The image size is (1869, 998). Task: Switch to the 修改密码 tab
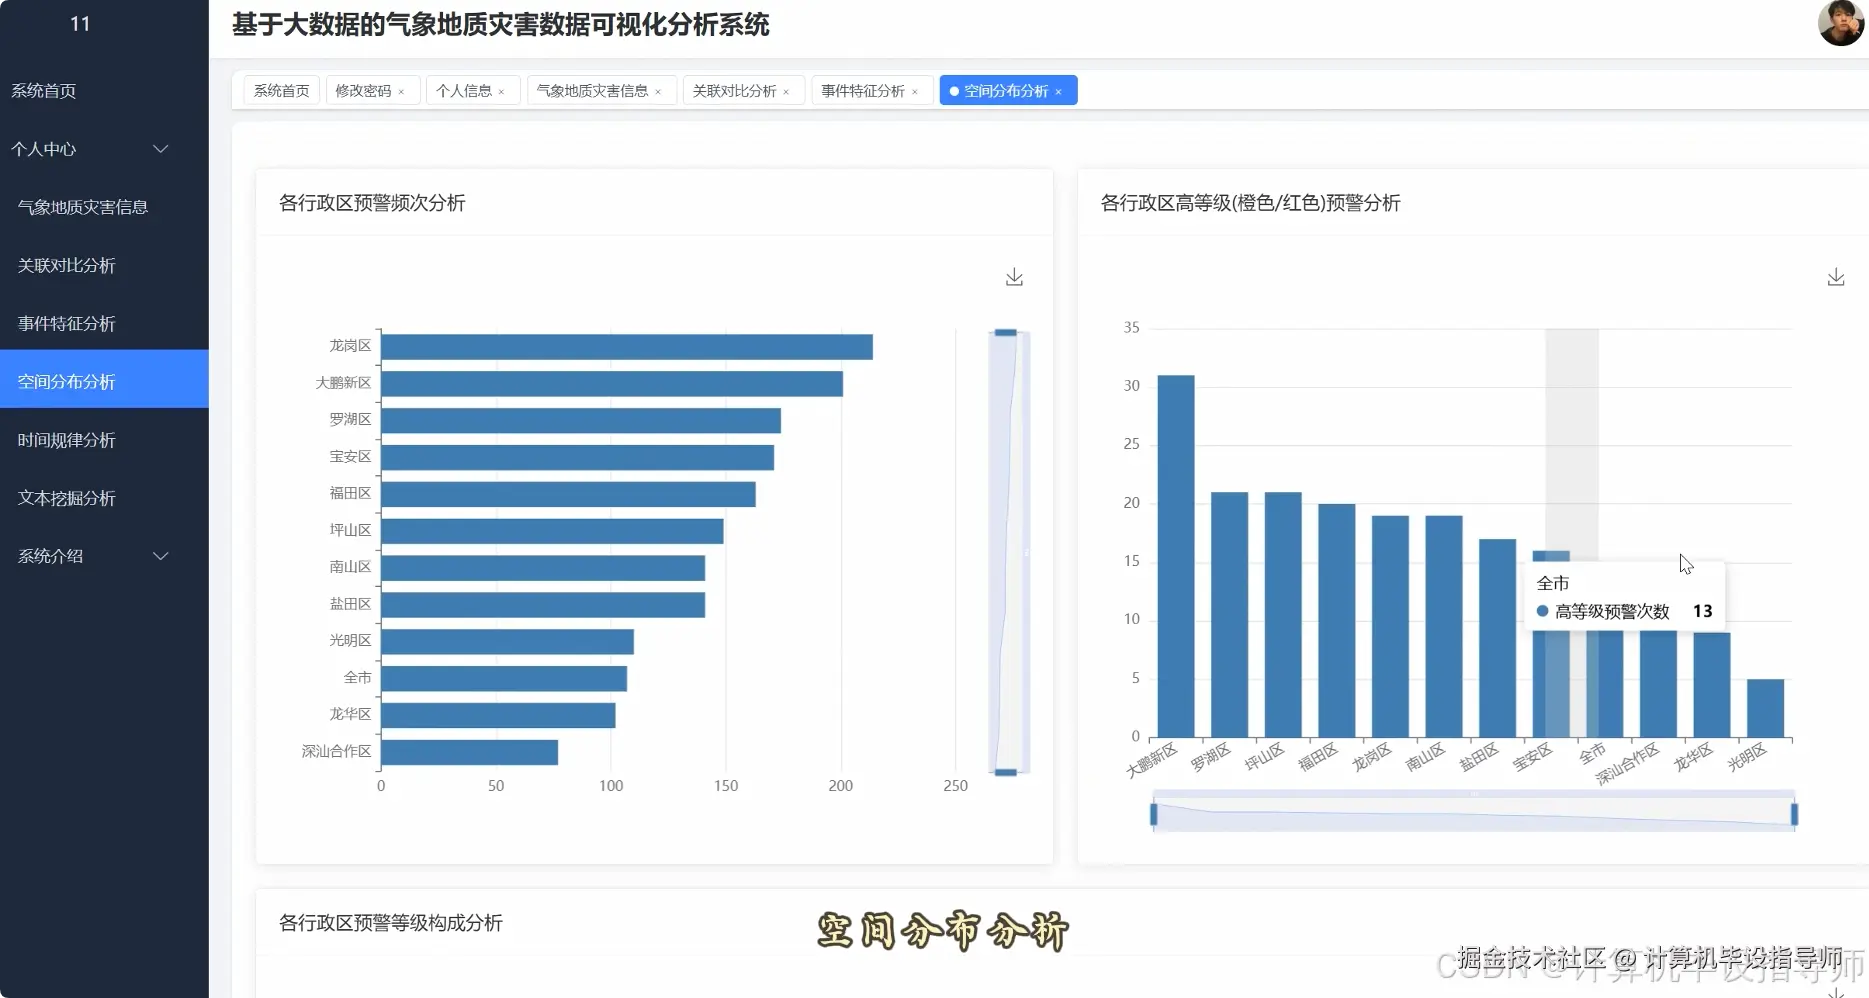coord(364,90)
